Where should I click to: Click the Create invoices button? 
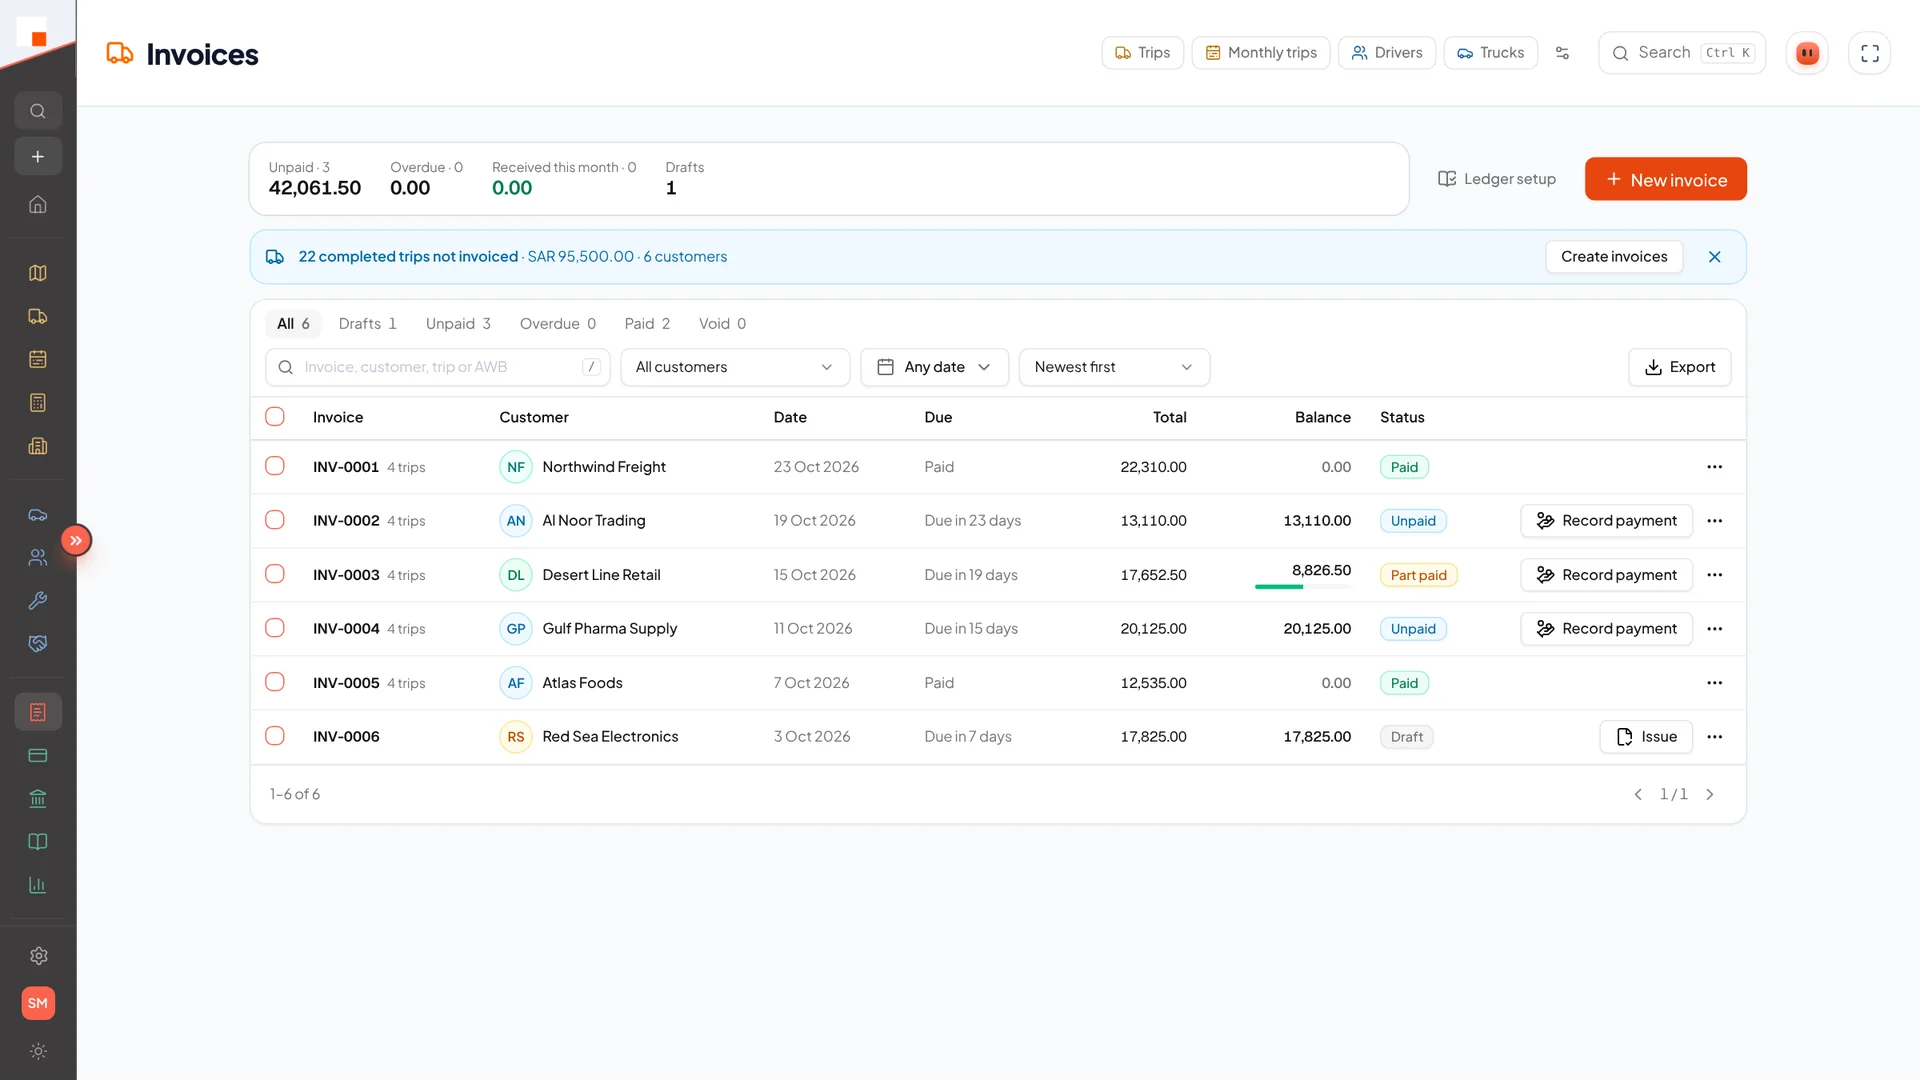(x=1614, y=257)
